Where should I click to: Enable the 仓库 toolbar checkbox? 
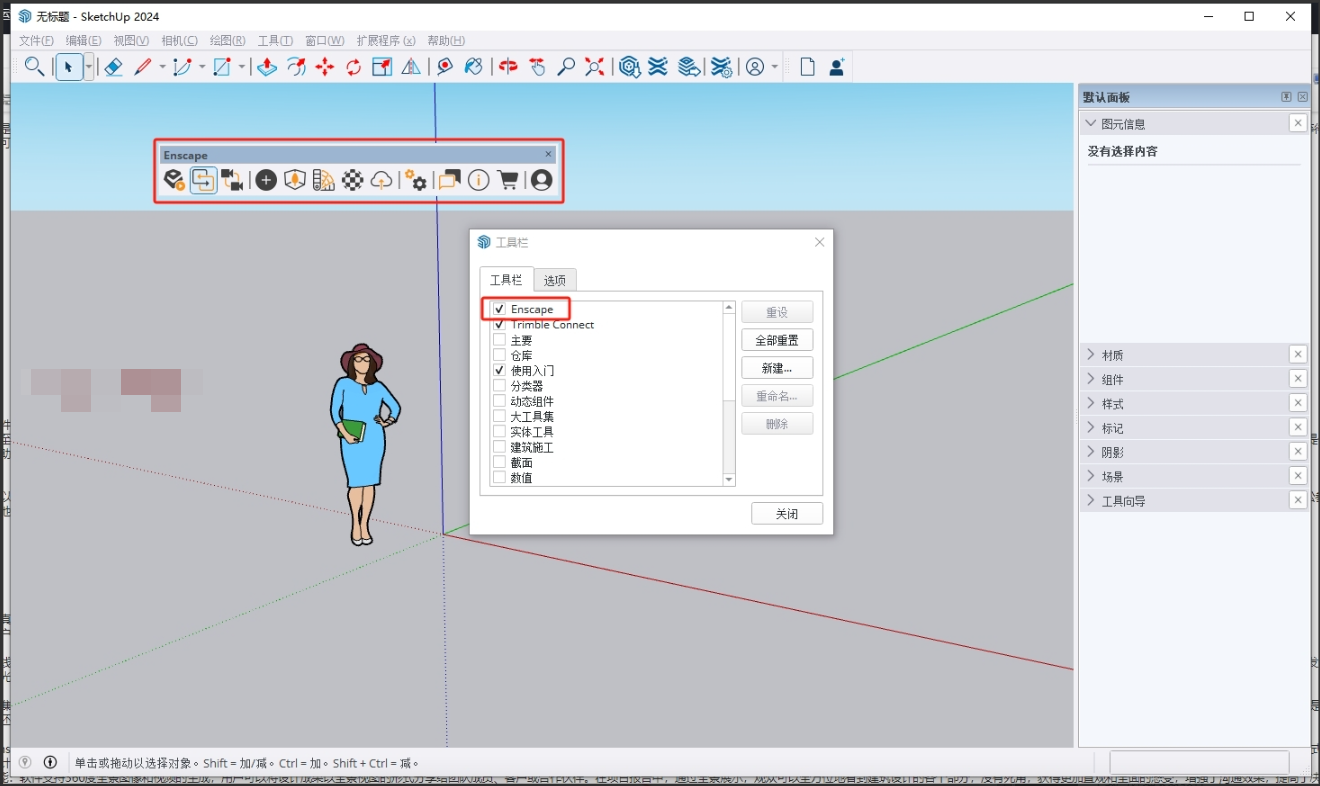click(499, 355)
